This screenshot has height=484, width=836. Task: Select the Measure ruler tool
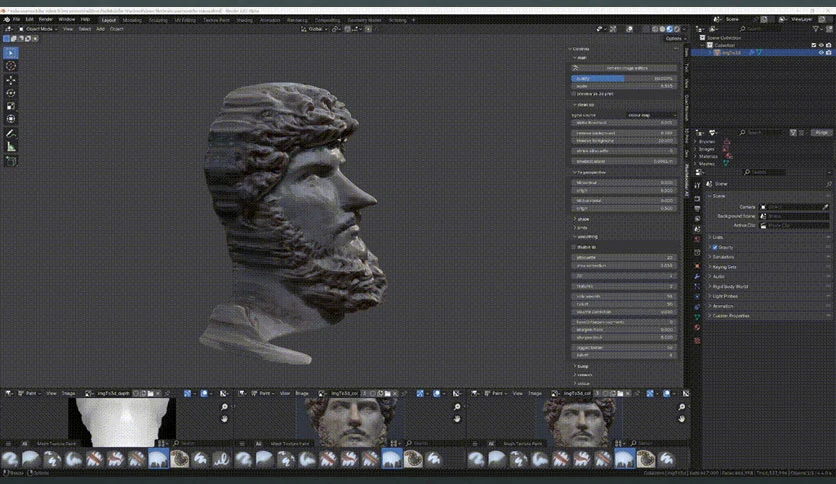[11, 147]
